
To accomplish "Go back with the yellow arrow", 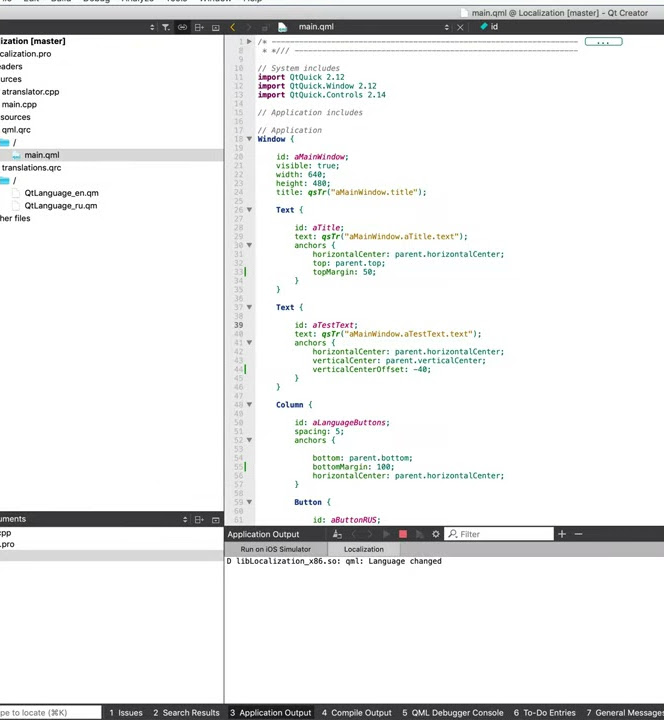I will (x=232, y=28).
